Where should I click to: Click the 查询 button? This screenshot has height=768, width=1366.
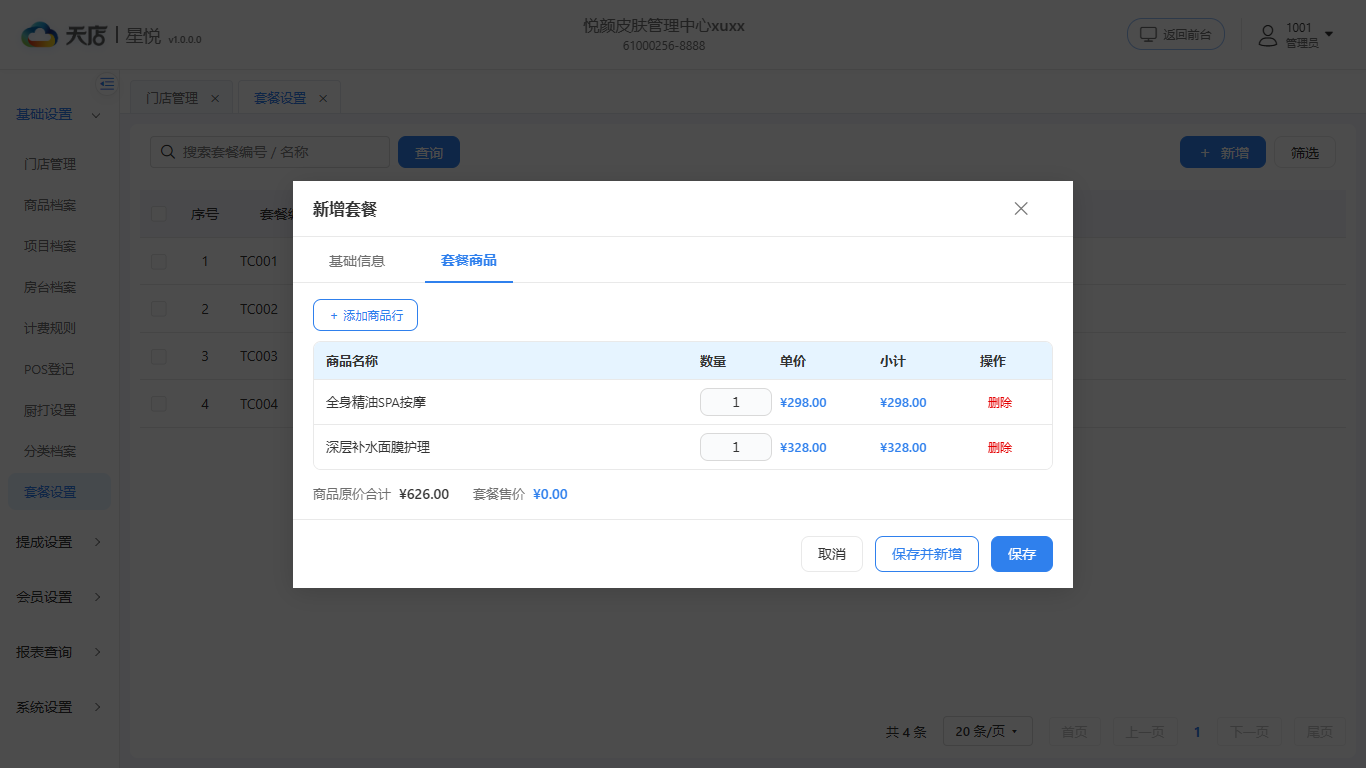pos(429,152)
